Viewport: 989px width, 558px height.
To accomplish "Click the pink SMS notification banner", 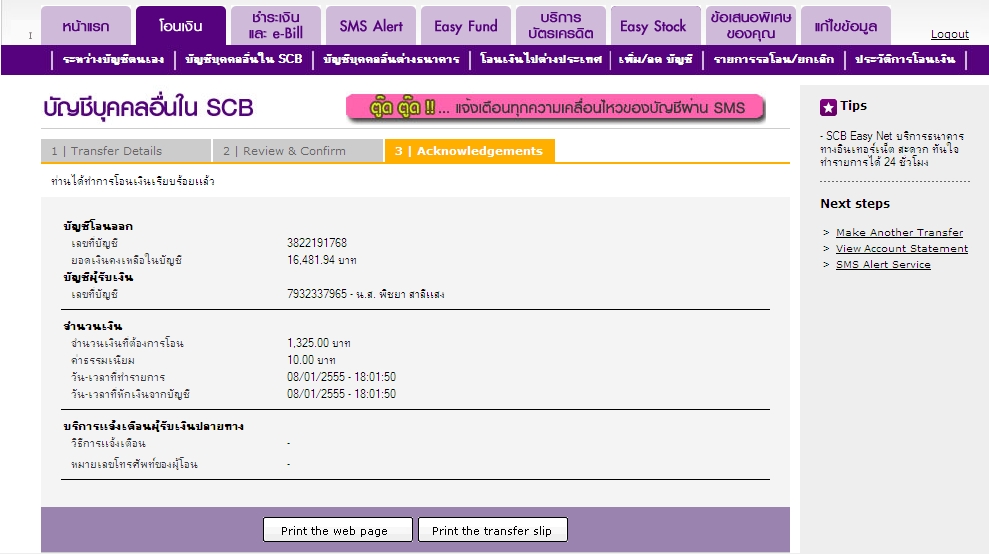I will [x=555, y=108].
